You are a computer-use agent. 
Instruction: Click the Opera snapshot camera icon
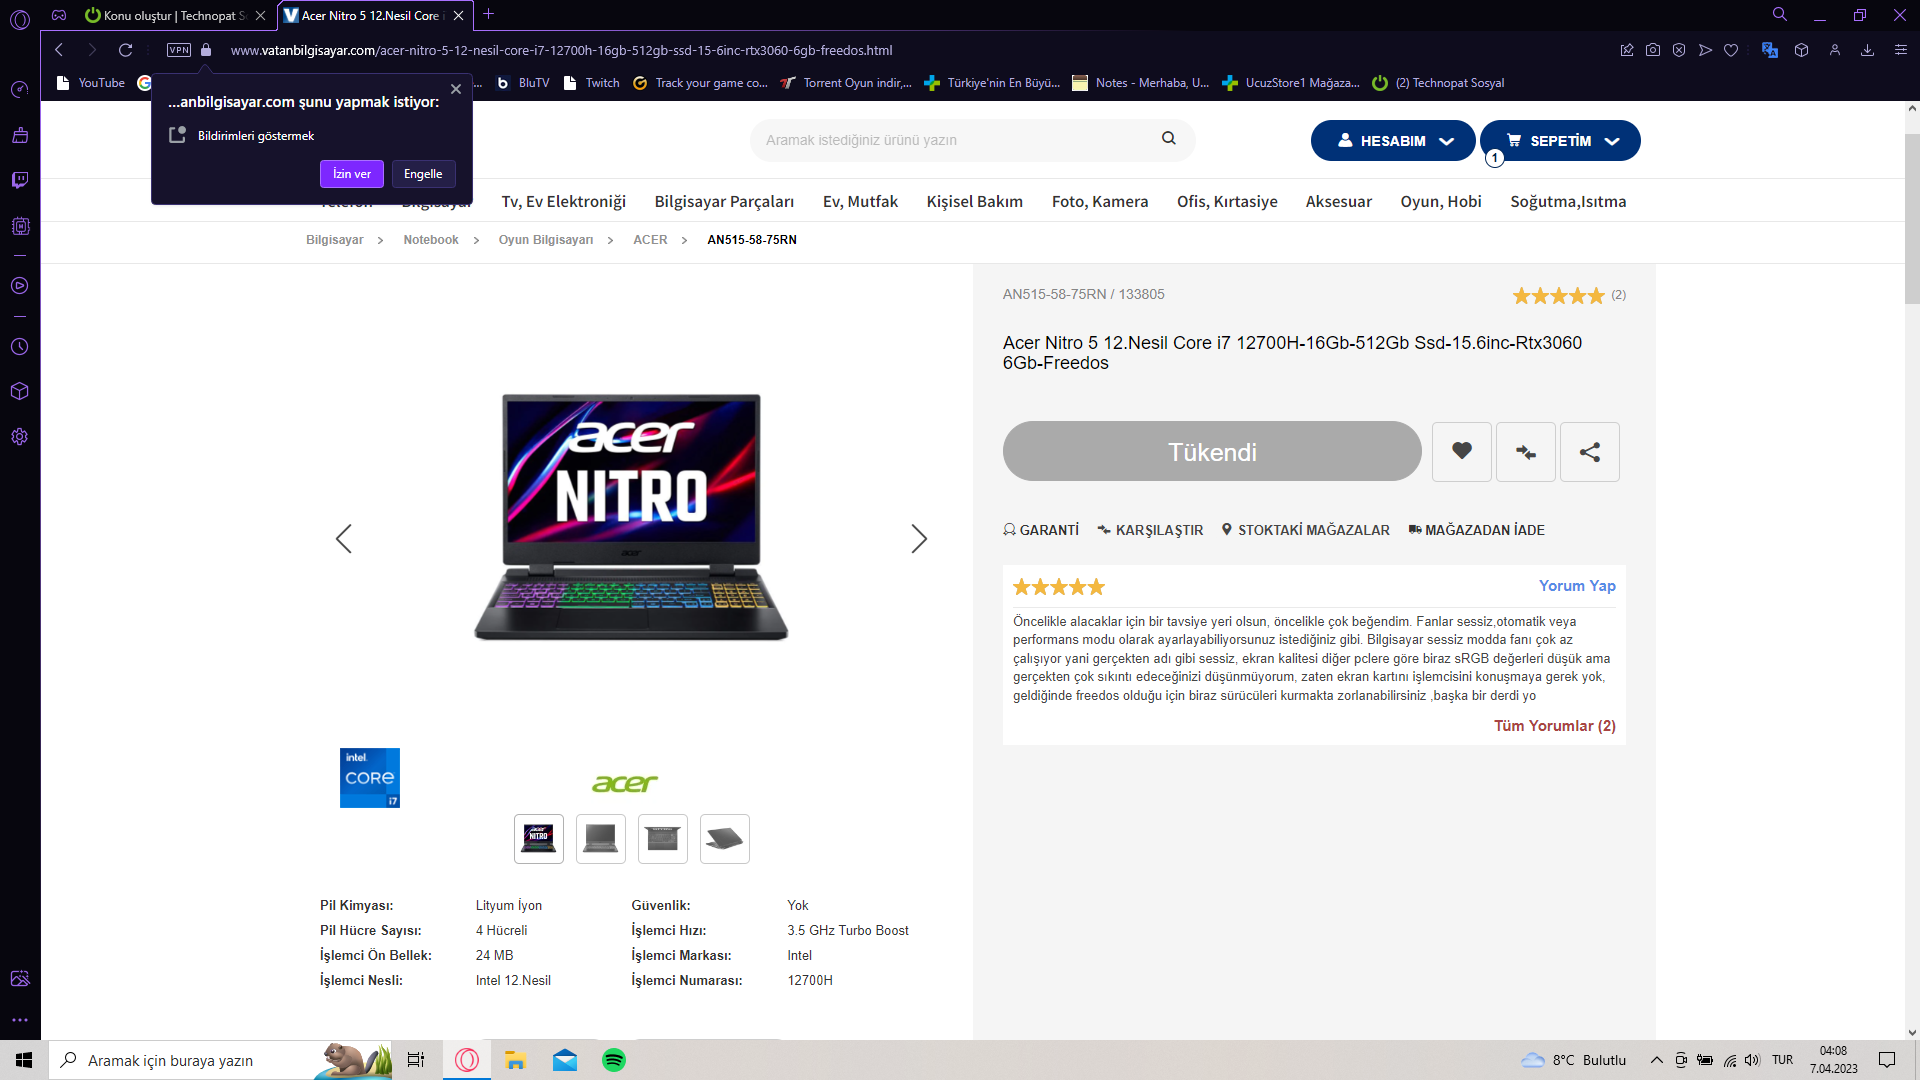click(1652, 50)
